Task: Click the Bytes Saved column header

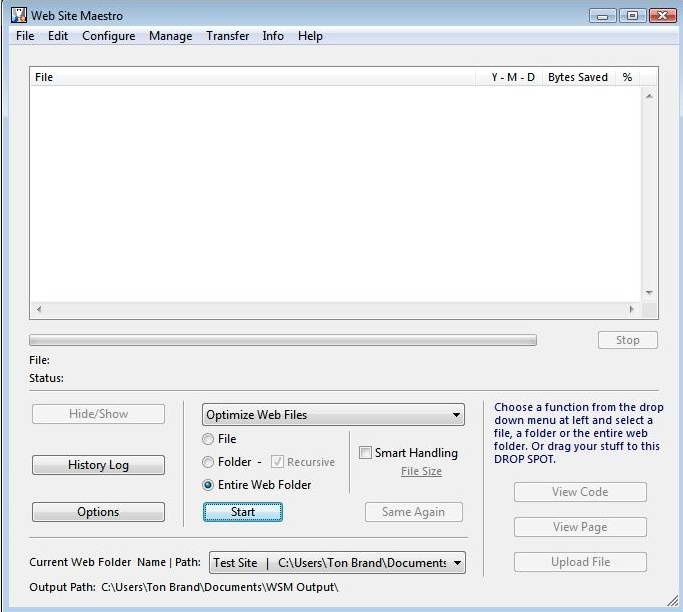Action: [x=578, y=77]
